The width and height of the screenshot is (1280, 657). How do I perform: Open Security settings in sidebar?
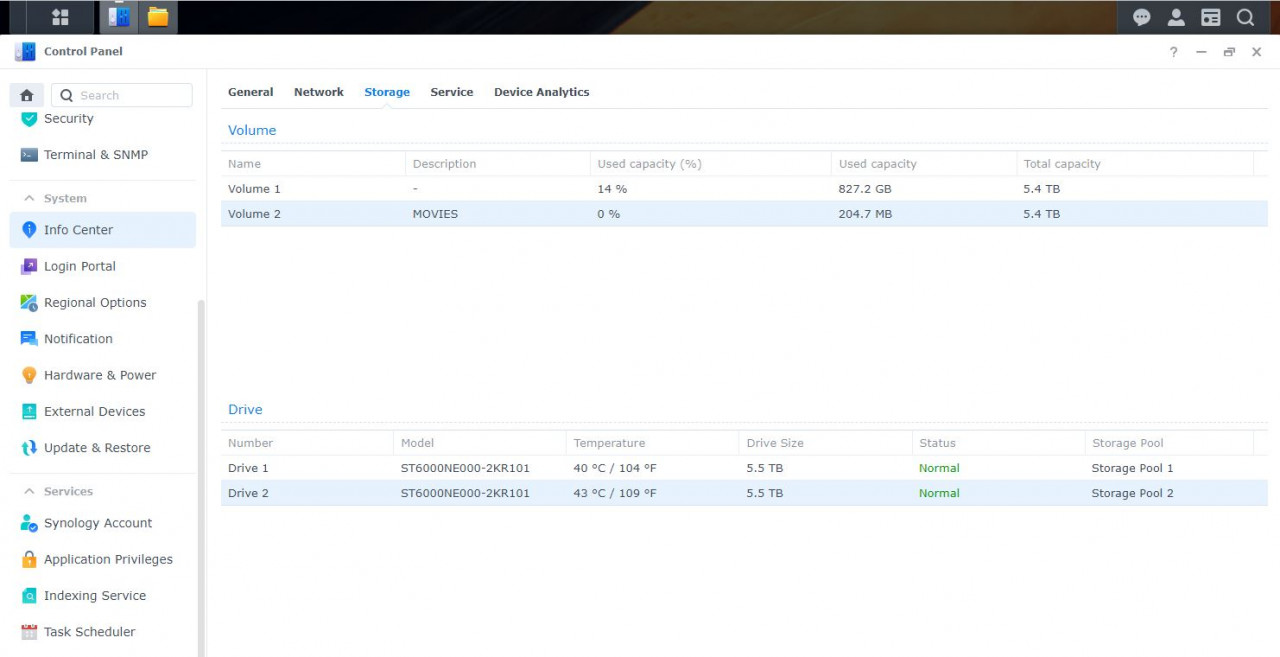tap(69, 118)
